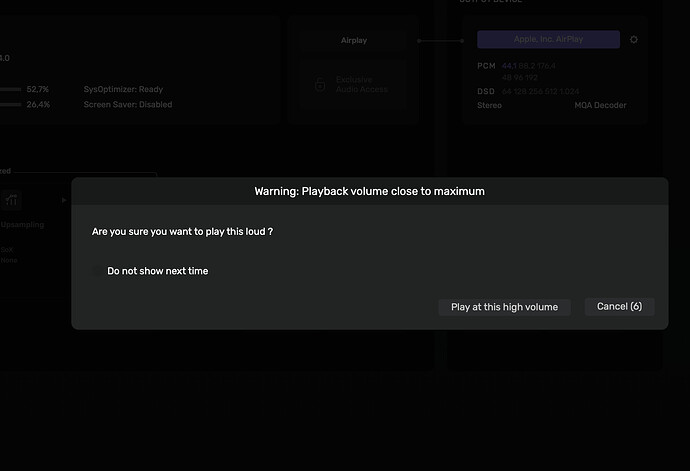Click the Stereo label

[489, 105]
